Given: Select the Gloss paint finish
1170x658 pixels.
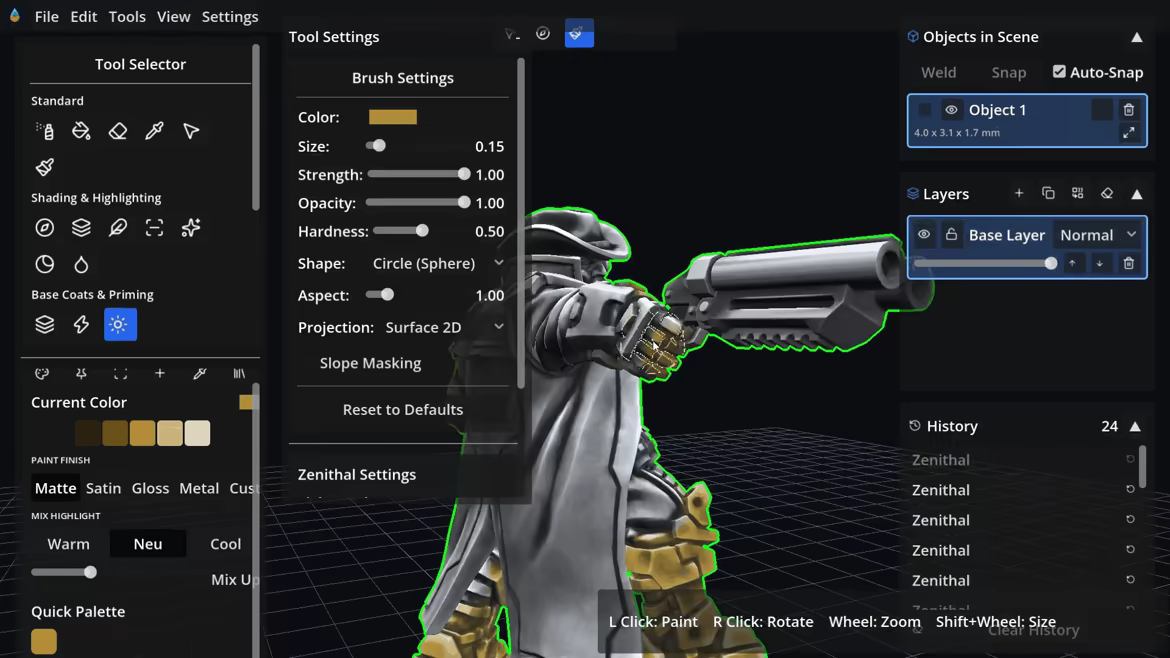Looking at the screenshot, I should click(x=150, y=488).
